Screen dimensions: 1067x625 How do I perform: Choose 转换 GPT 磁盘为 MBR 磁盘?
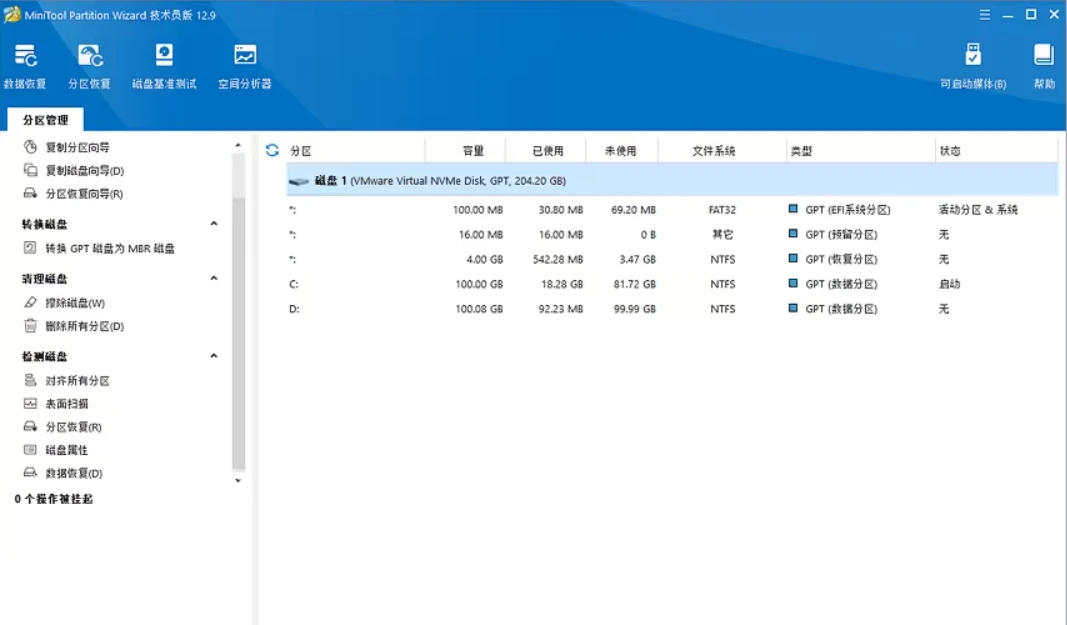(x=110, y=249)
